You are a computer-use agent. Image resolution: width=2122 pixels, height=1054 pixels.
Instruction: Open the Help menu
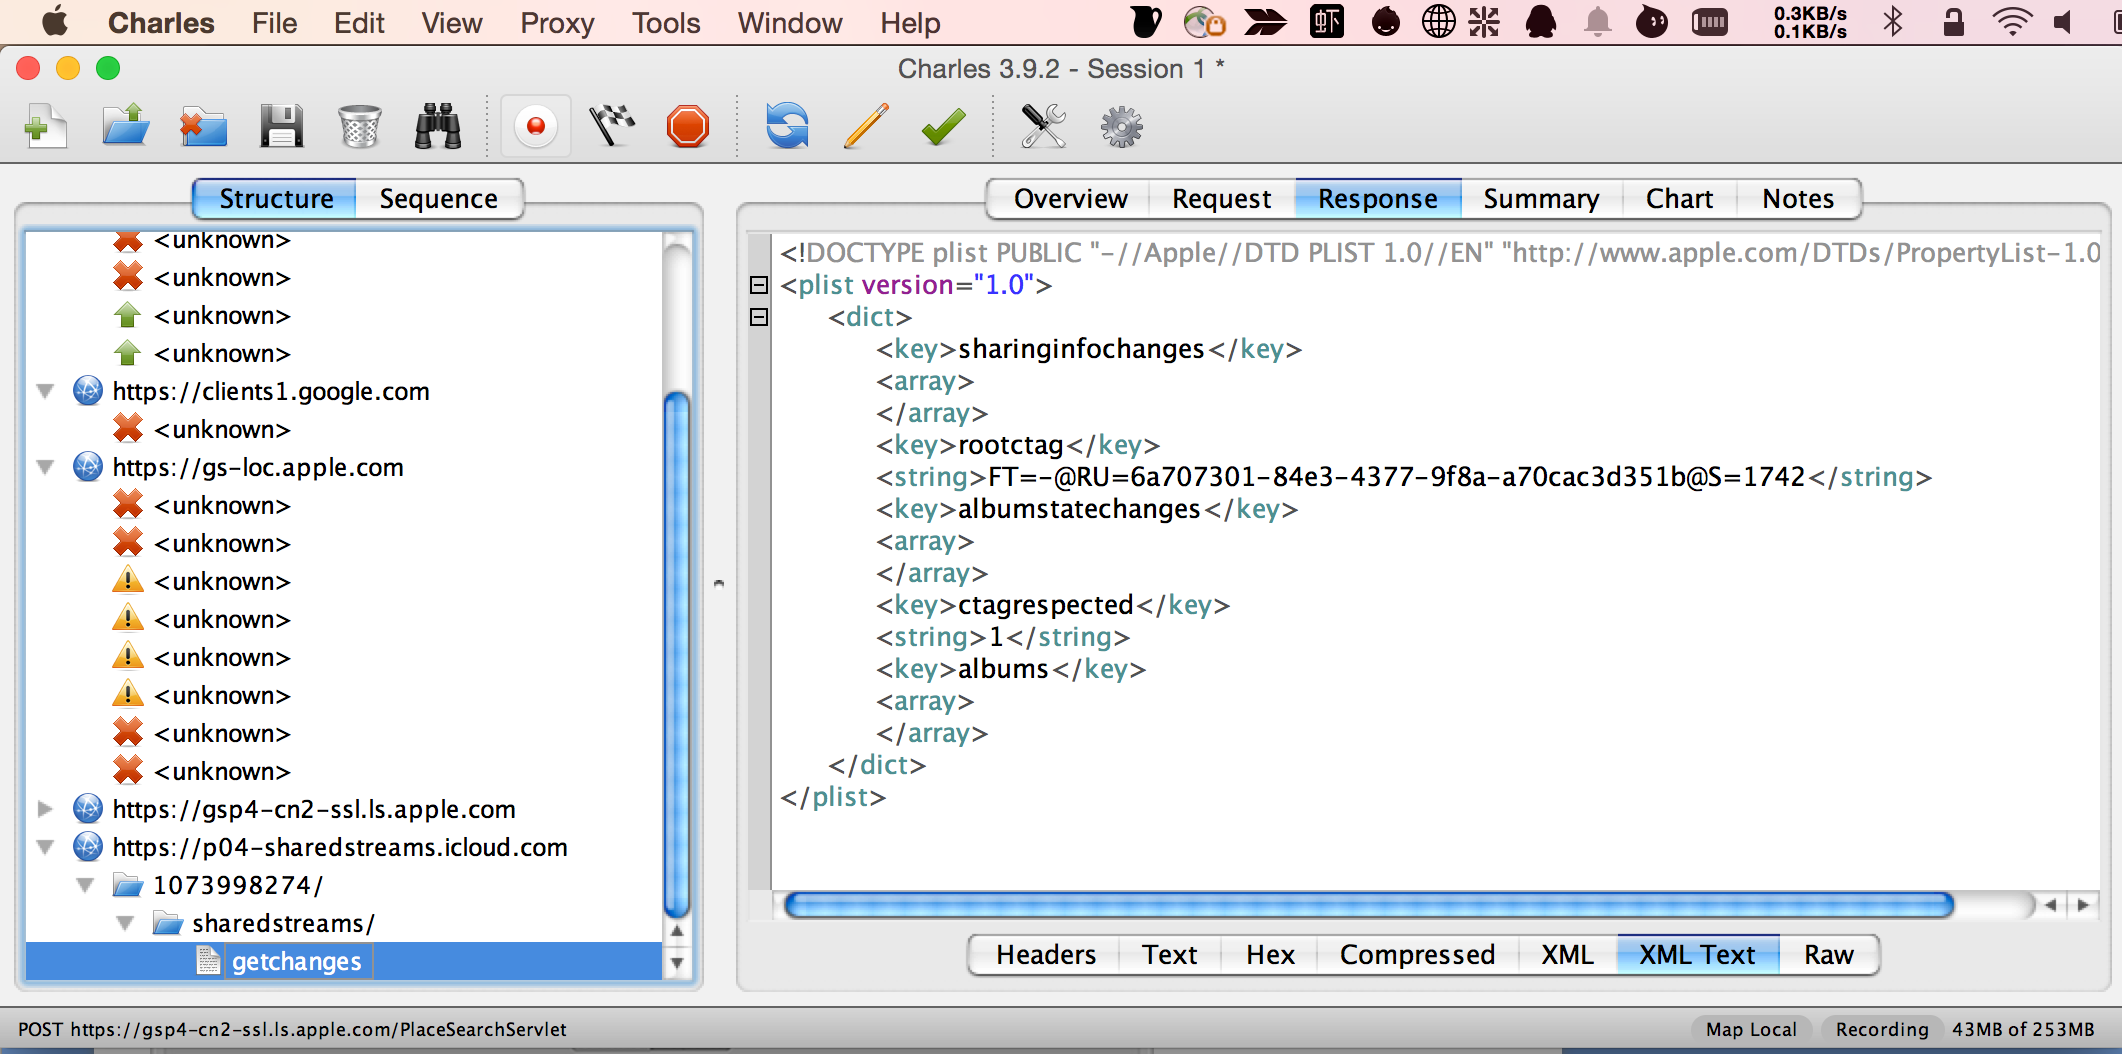[910, 22]
